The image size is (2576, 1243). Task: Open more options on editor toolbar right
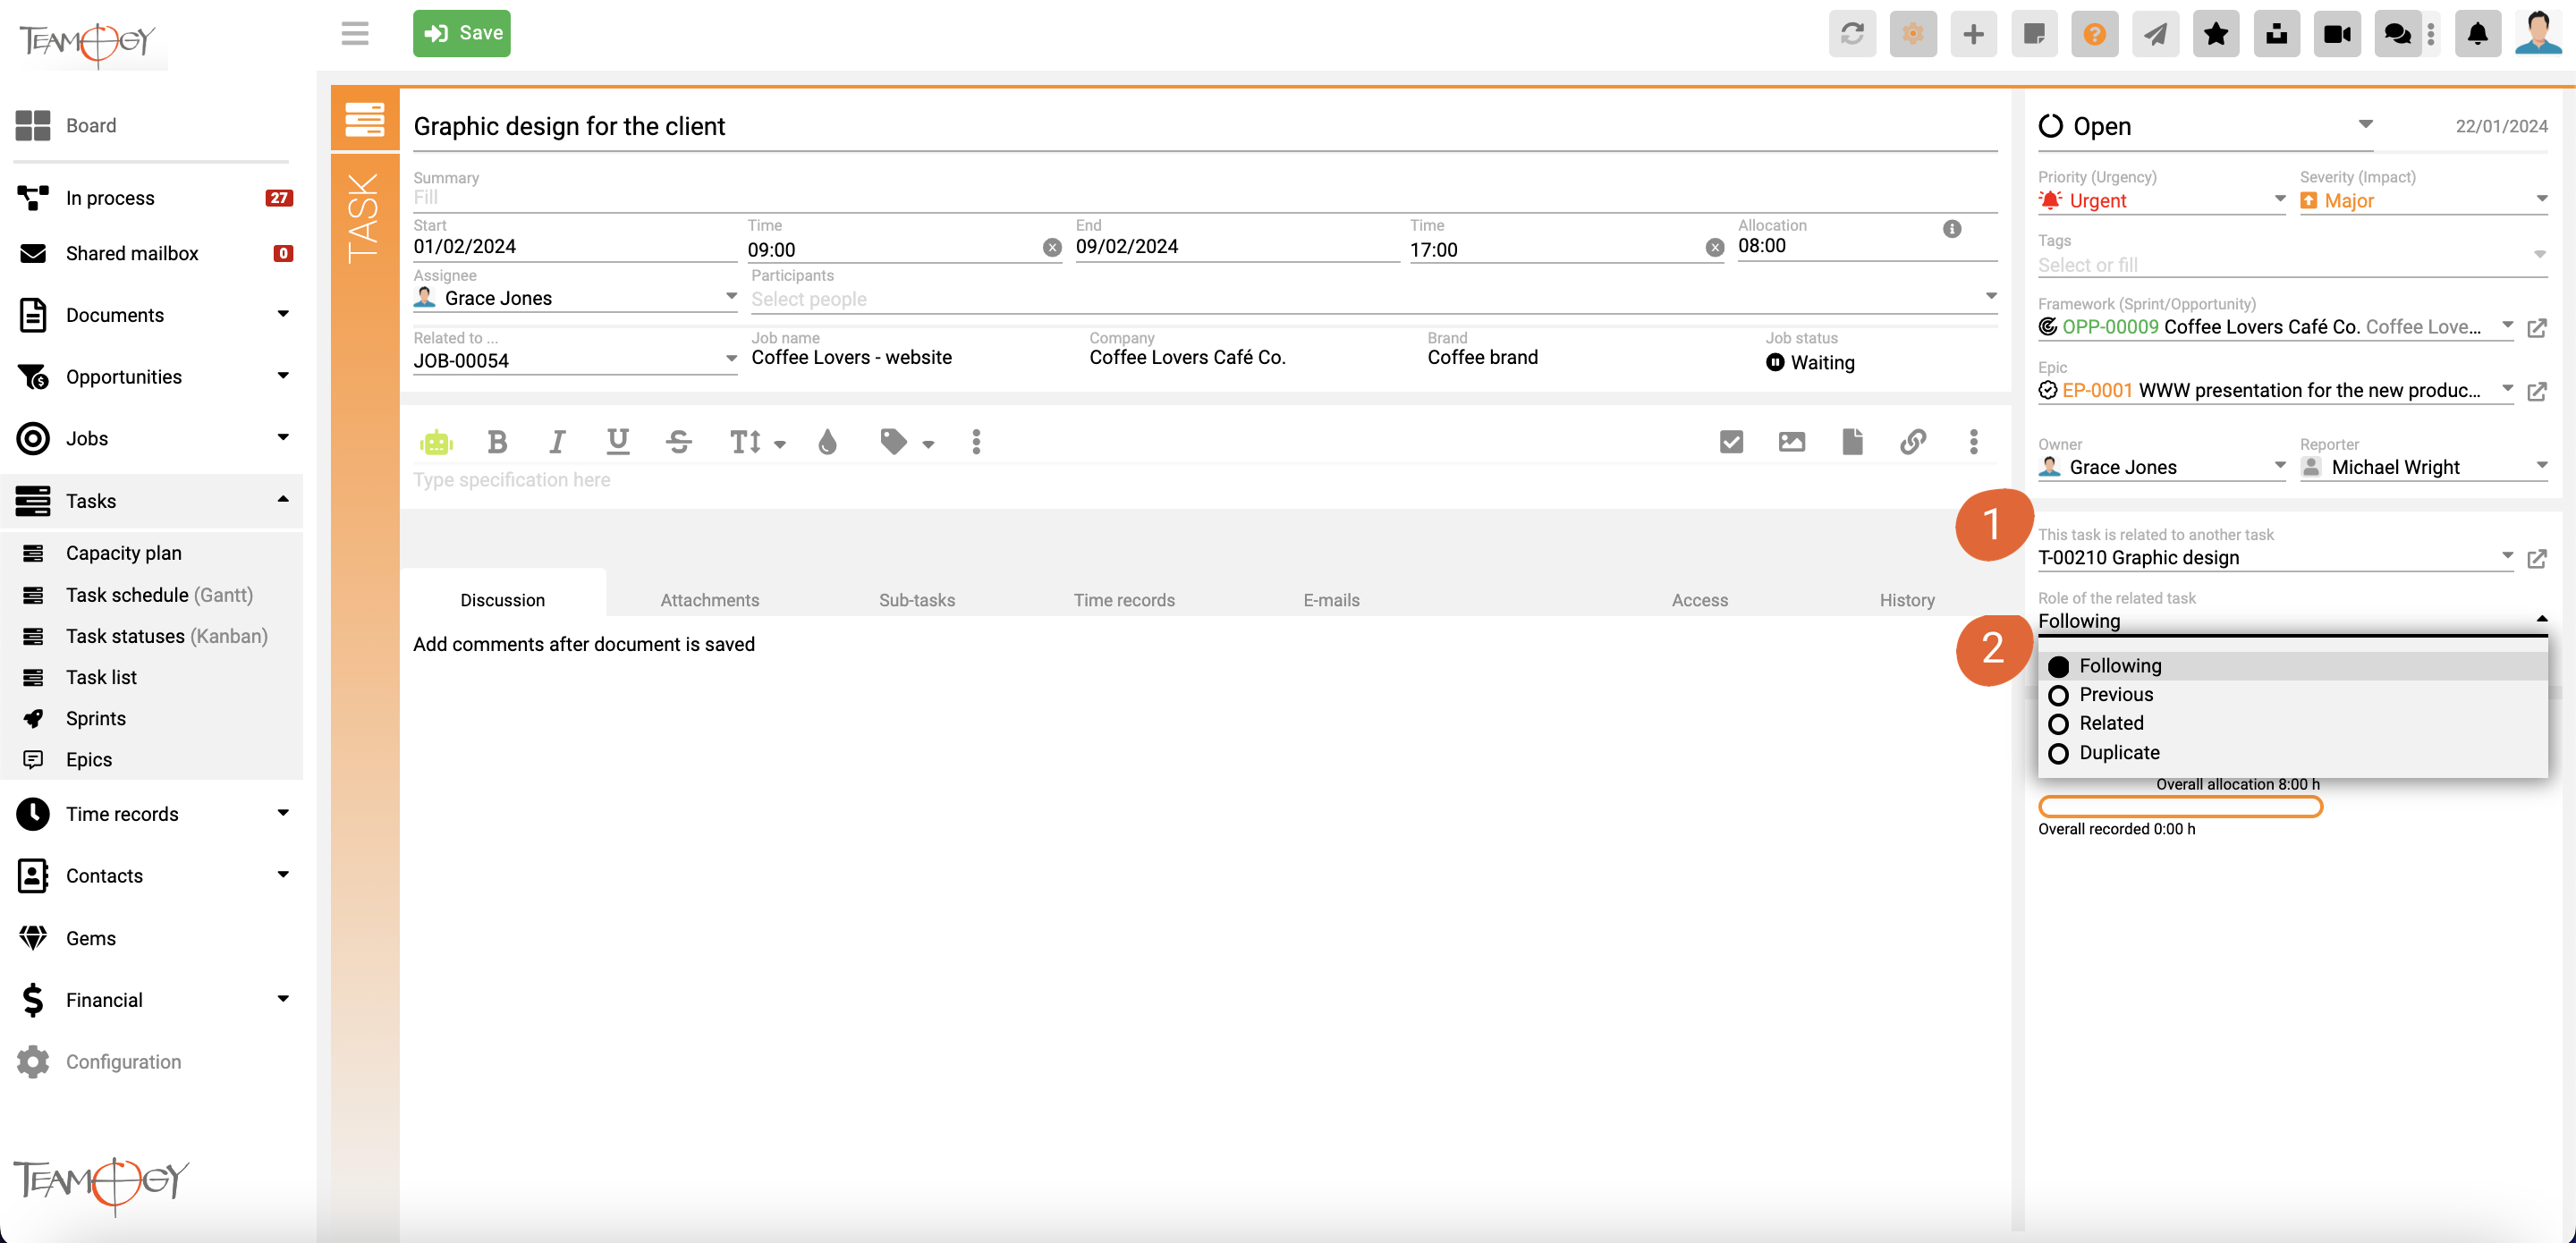[1973, 442]
